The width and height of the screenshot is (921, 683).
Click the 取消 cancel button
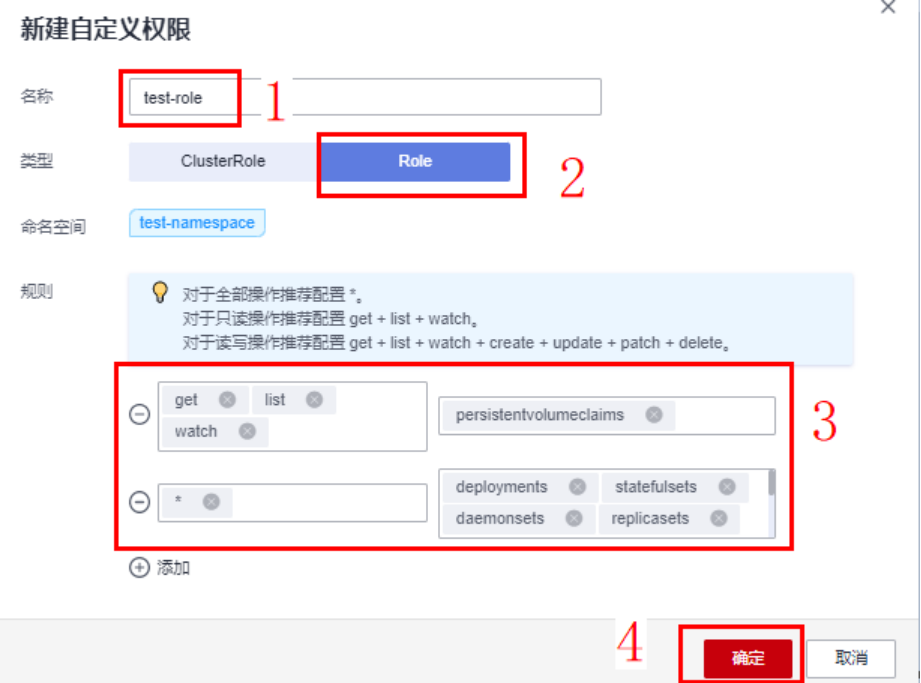(x=851, y=658)
